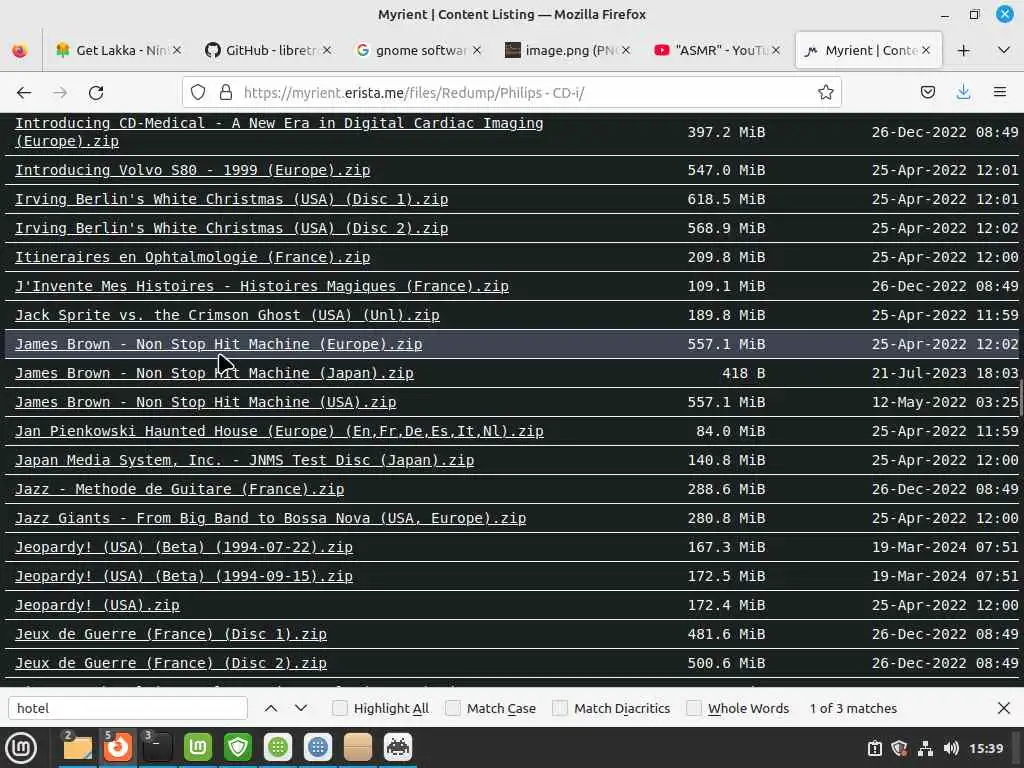Open Jan Pienkowski Haunted House zip

[280, 431]
